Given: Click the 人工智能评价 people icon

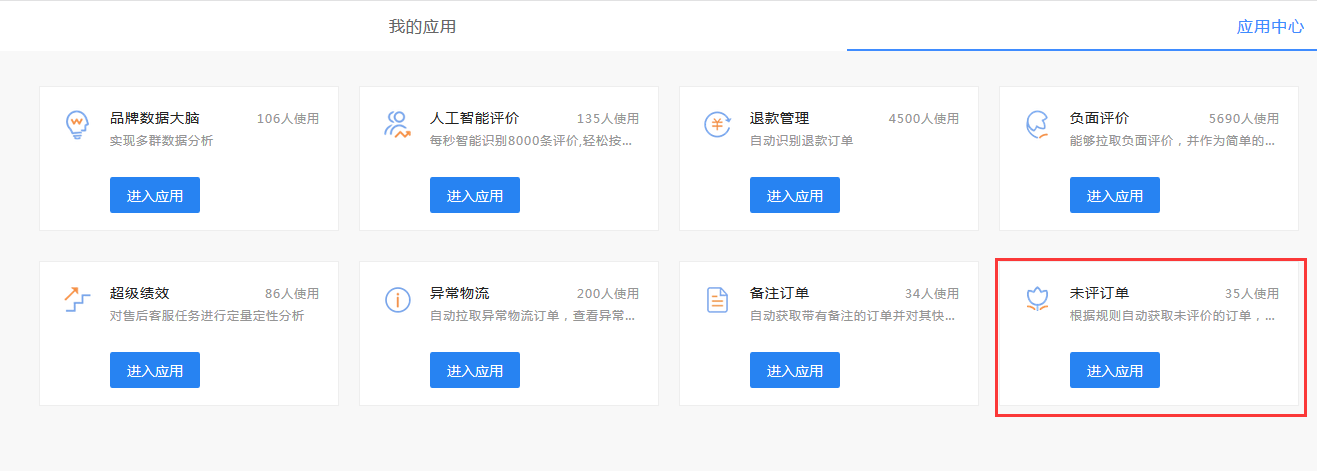Looking at the screenshot, I should pyautogui.click(x=397, y=125).
